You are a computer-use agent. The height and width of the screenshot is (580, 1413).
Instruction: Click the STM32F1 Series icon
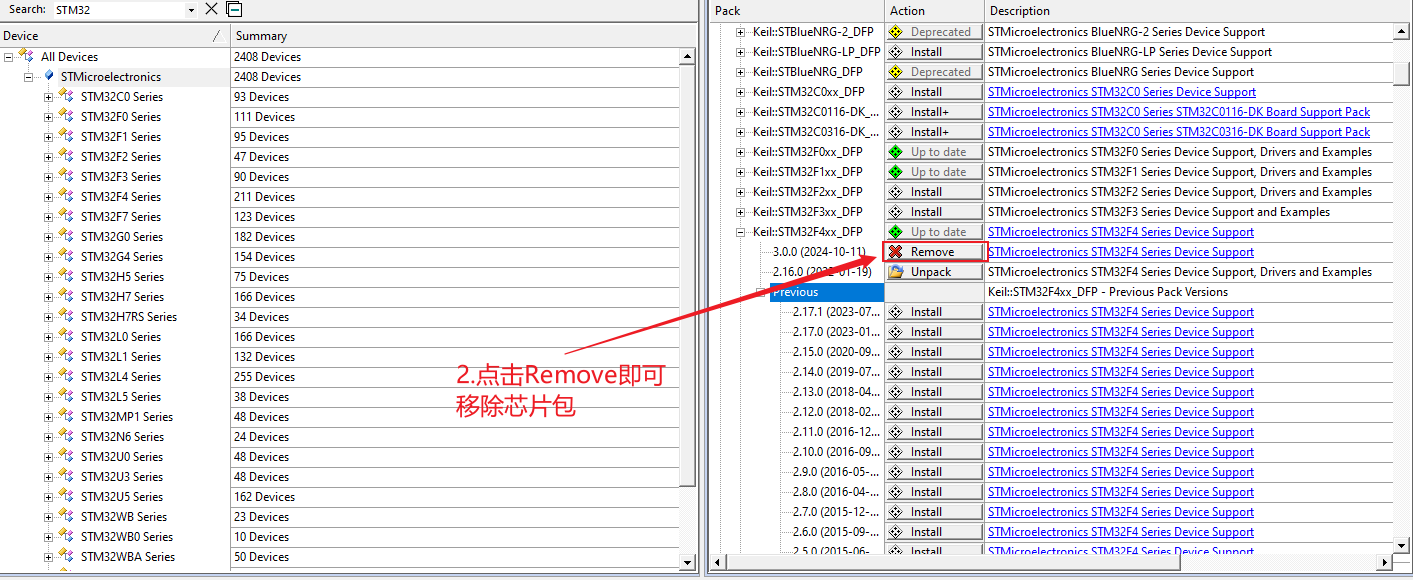pyautogui.click(x=66, y=137)
